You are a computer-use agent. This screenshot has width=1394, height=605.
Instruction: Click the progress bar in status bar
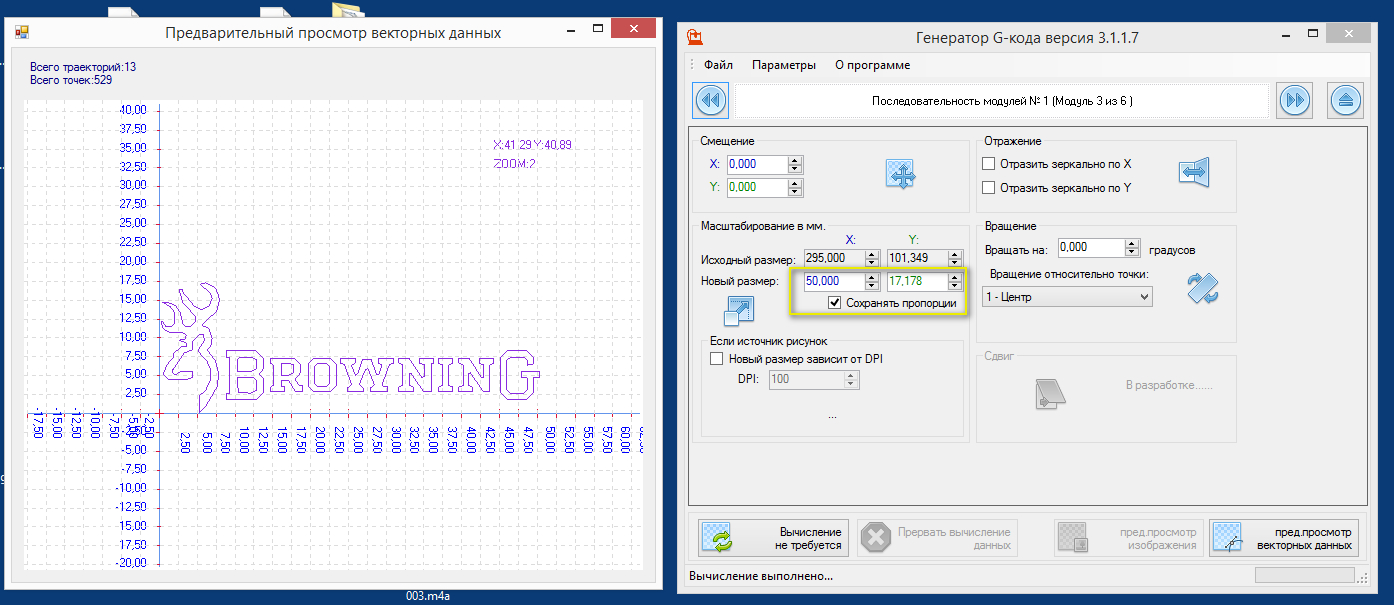(x=1304, y=576)
